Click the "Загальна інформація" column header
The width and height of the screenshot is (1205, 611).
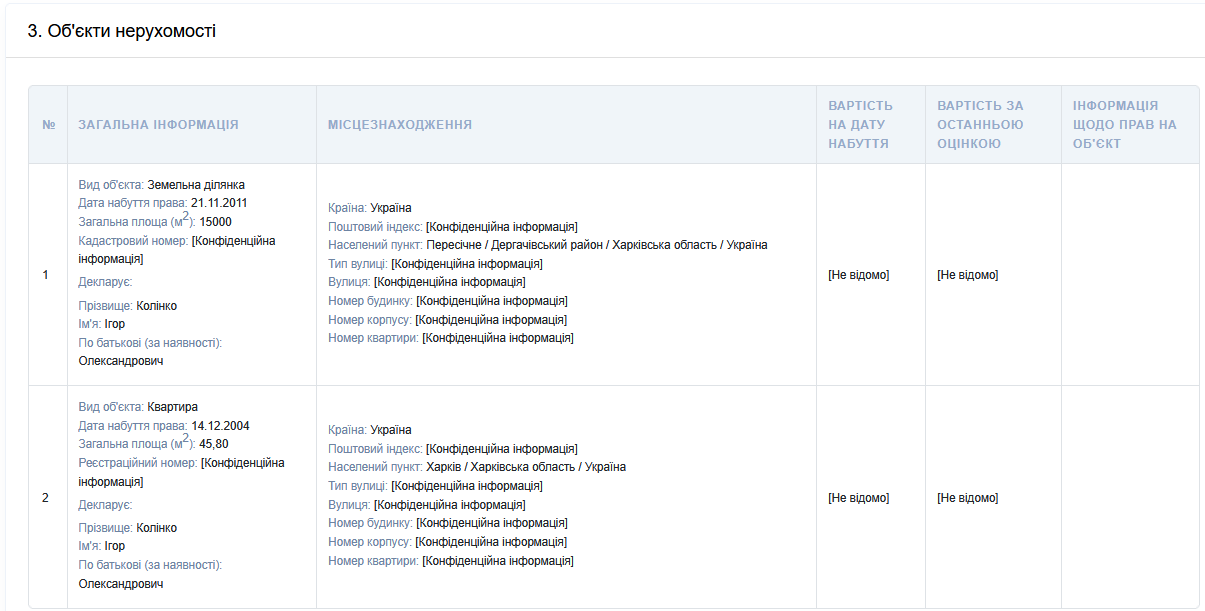click(x=158, y=125)
